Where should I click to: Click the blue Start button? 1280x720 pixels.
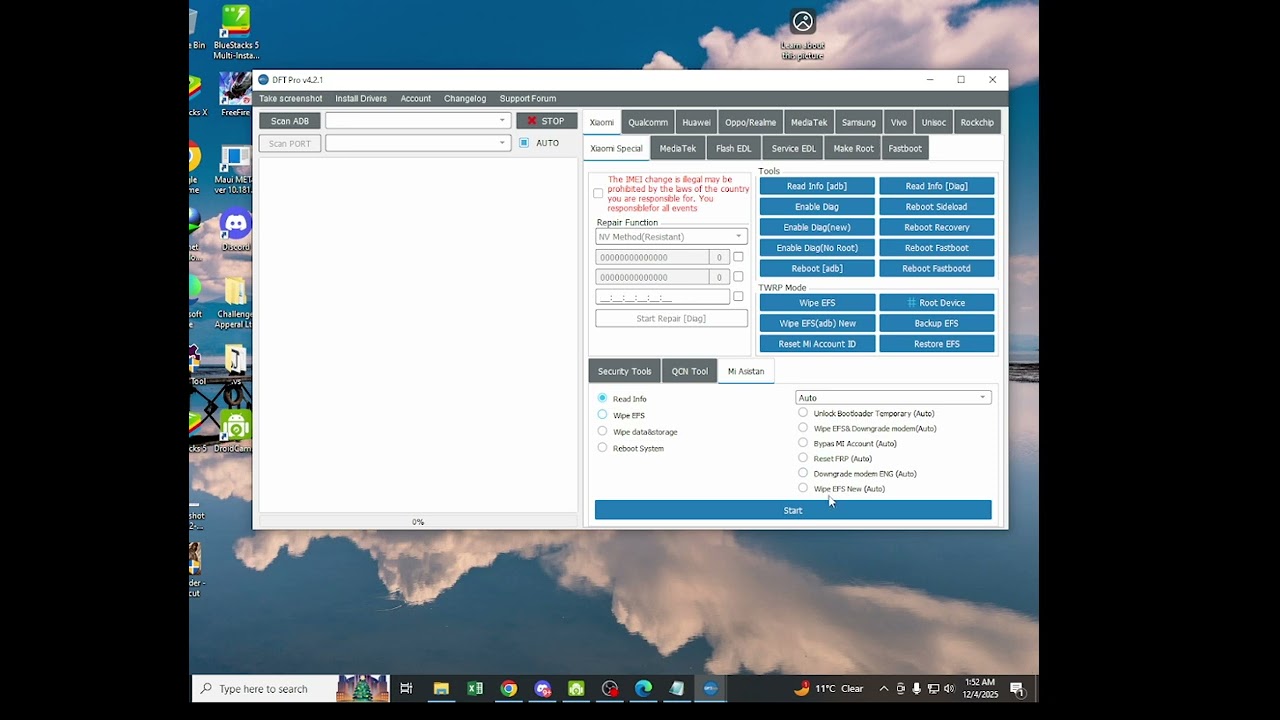point(793,510)
